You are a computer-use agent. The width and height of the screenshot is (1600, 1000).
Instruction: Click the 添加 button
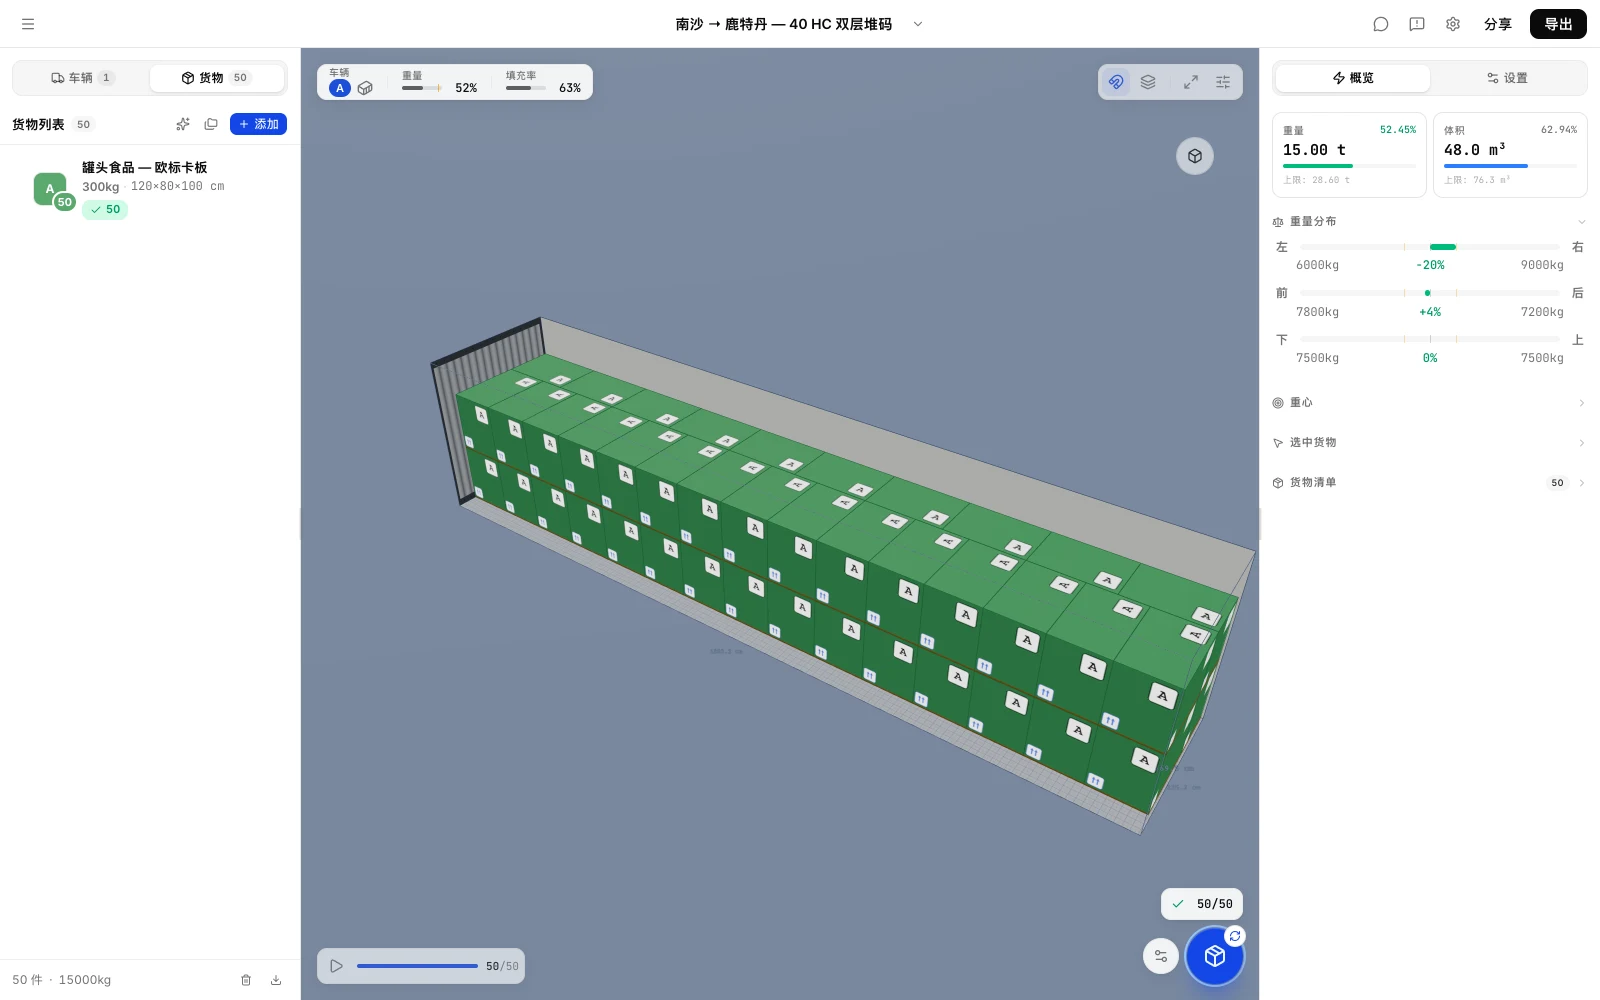[x=258, y=124]
